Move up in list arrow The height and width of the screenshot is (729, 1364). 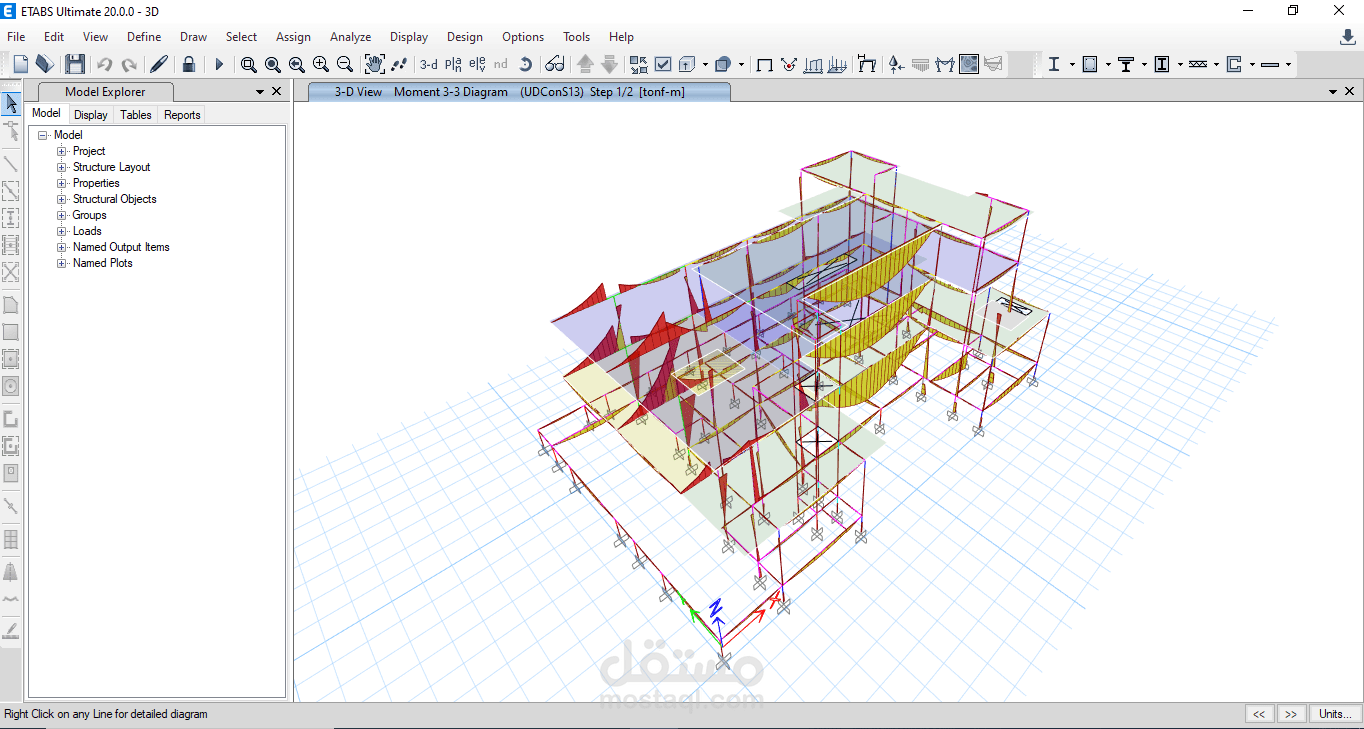click(585, 64)
